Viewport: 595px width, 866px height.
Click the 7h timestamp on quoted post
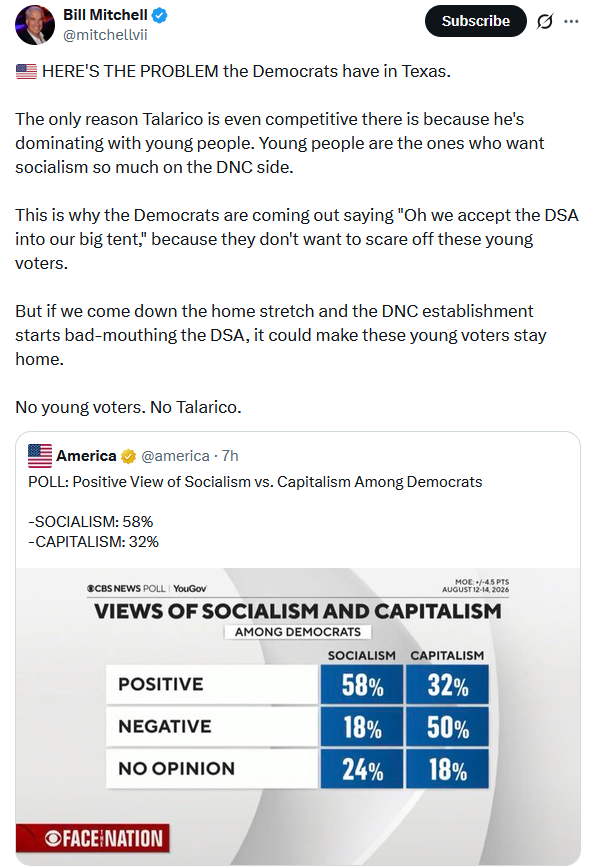click(230, 456)
